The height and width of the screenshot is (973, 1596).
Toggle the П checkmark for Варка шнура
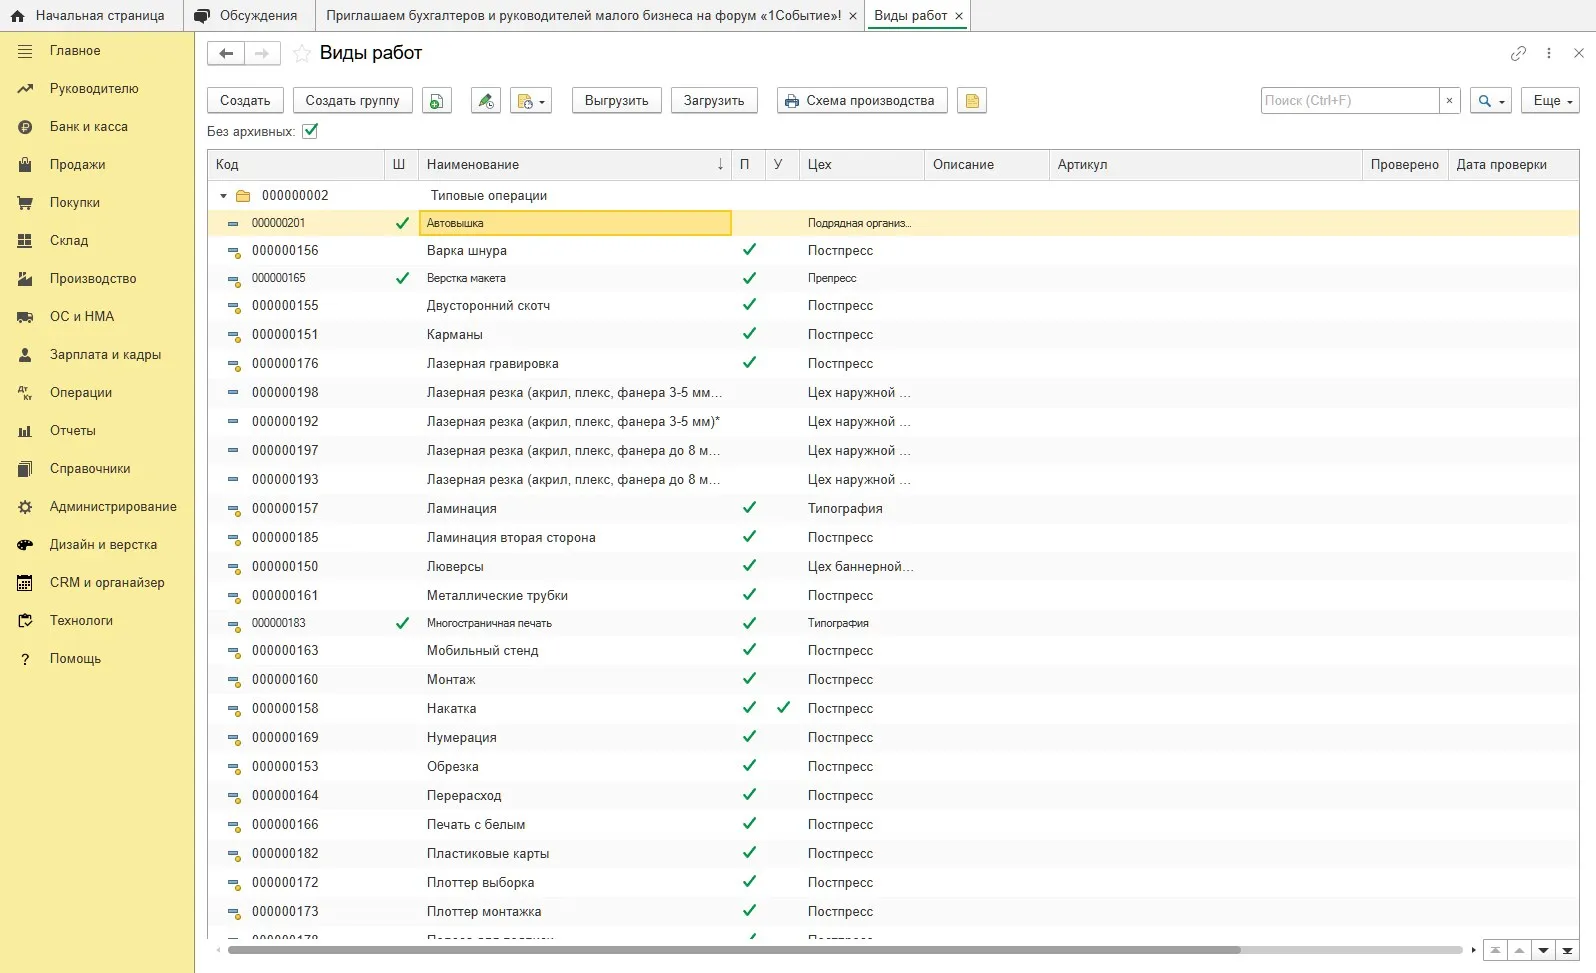tap(749, 250)
